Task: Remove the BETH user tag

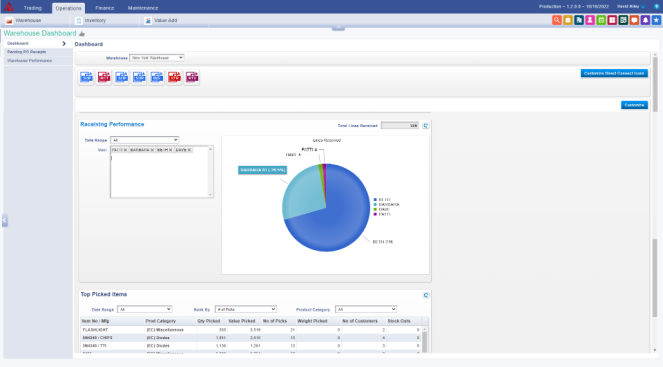Action: [170, 150]
